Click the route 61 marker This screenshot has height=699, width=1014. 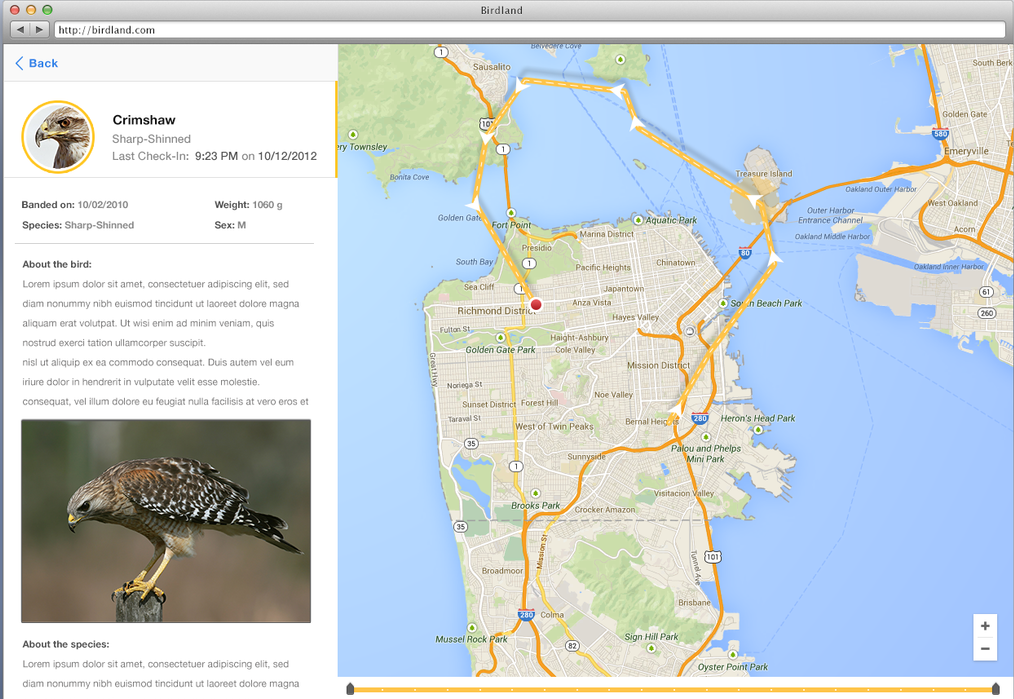(986, 292)
